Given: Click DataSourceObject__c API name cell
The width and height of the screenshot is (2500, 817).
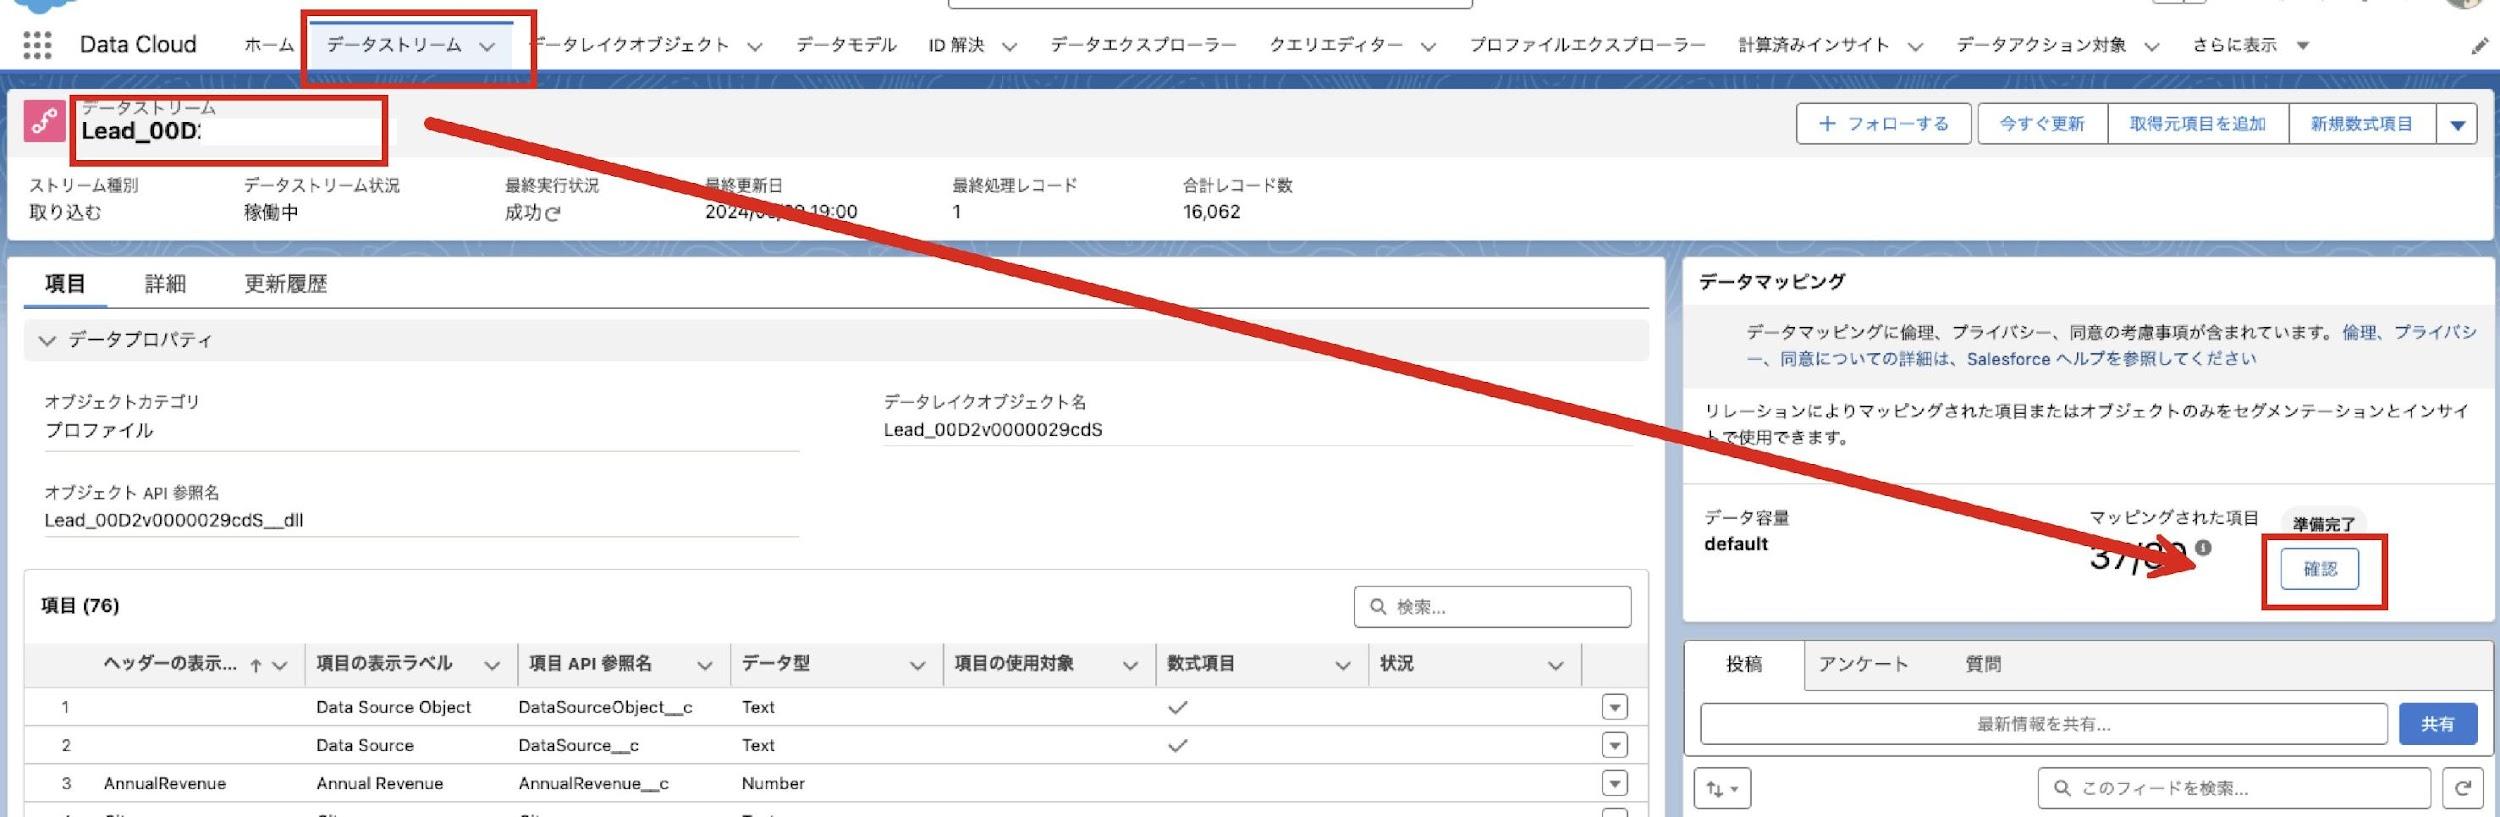Looking at the screenshot, I should point(605,708).
